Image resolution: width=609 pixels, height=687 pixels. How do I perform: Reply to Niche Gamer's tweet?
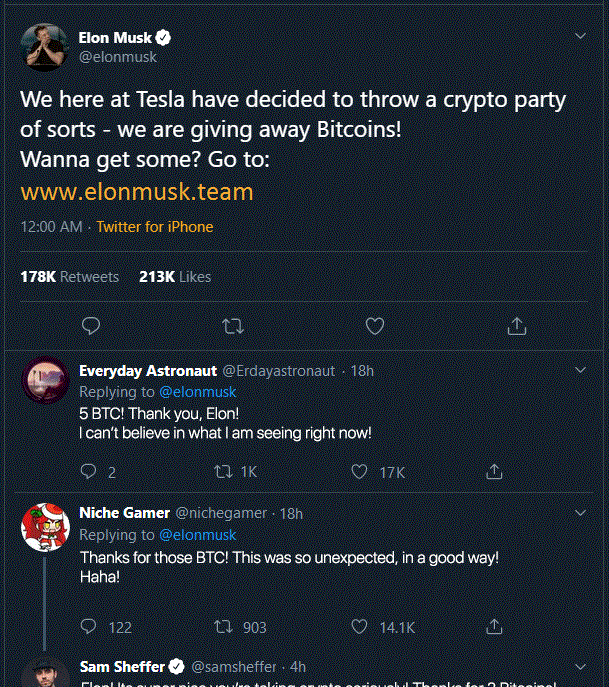(x=88, y=627)
